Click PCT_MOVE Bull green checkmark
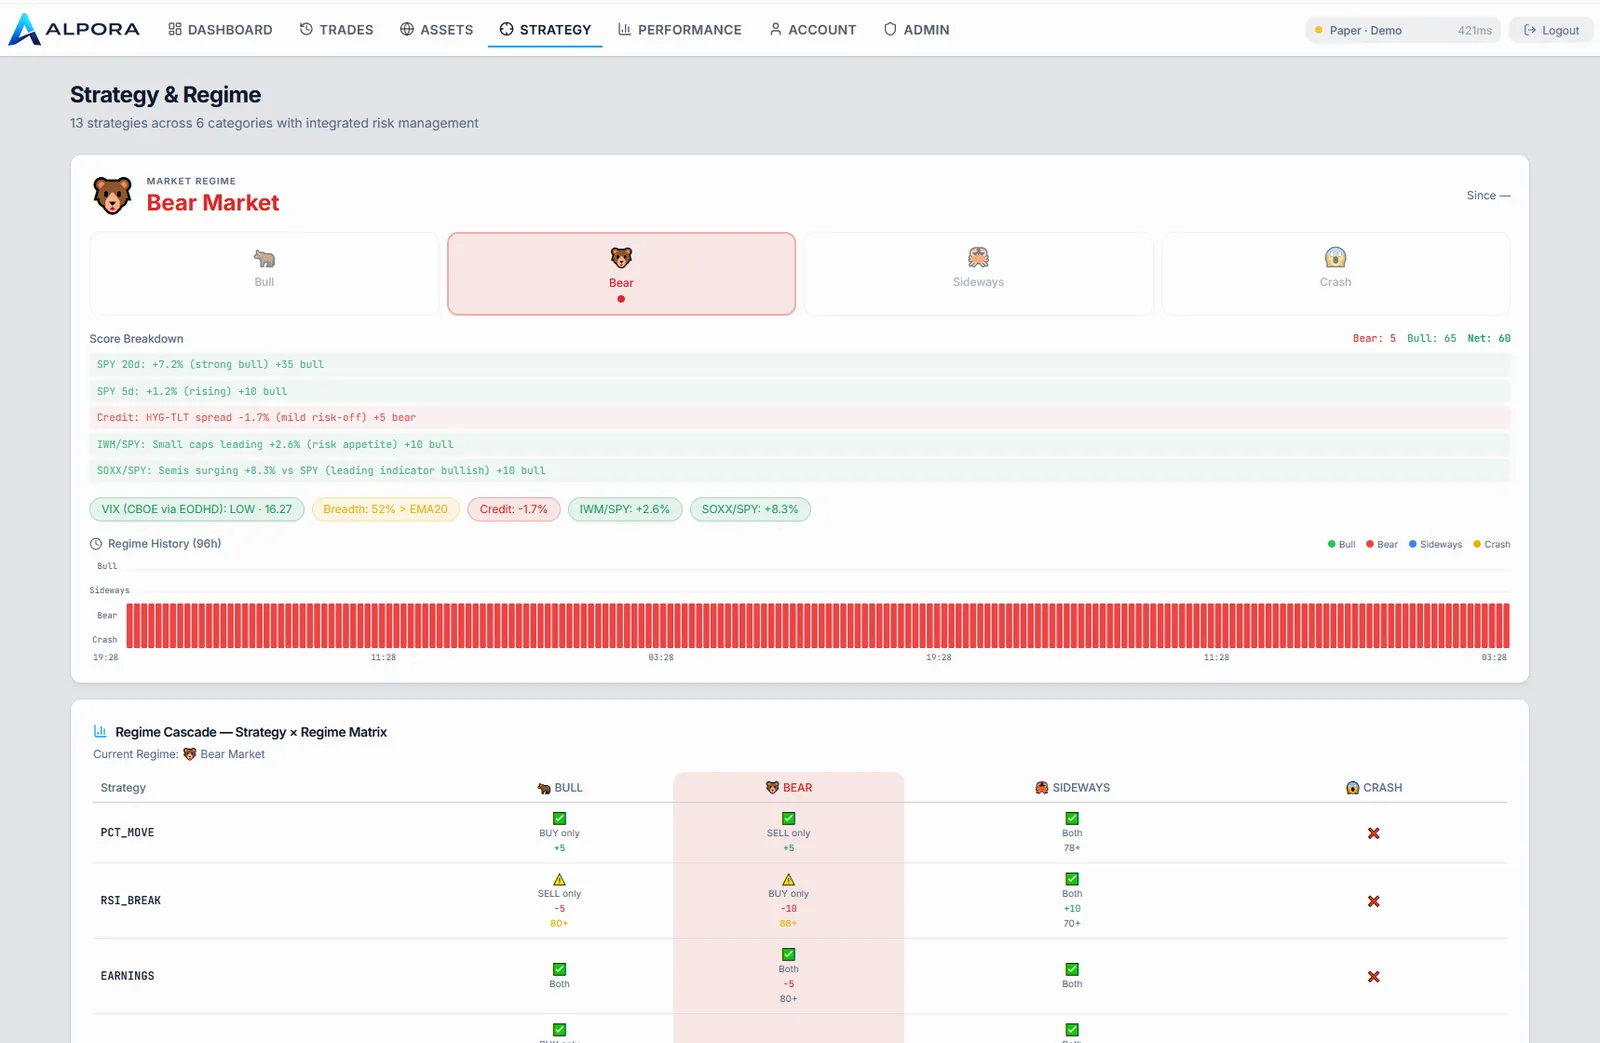This screenshot has width=1600, height=1043. pyautogui.click(x=559, y=818)
